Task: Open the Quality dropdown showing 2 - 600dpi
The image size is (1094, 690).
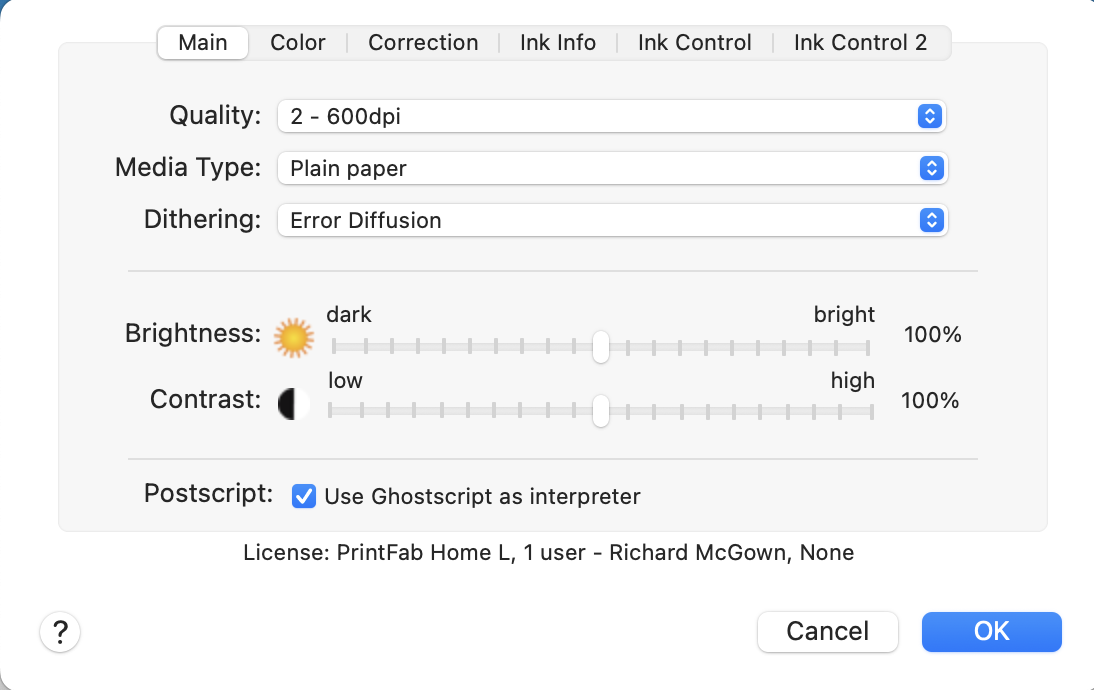Action: [x=611, y=117]
